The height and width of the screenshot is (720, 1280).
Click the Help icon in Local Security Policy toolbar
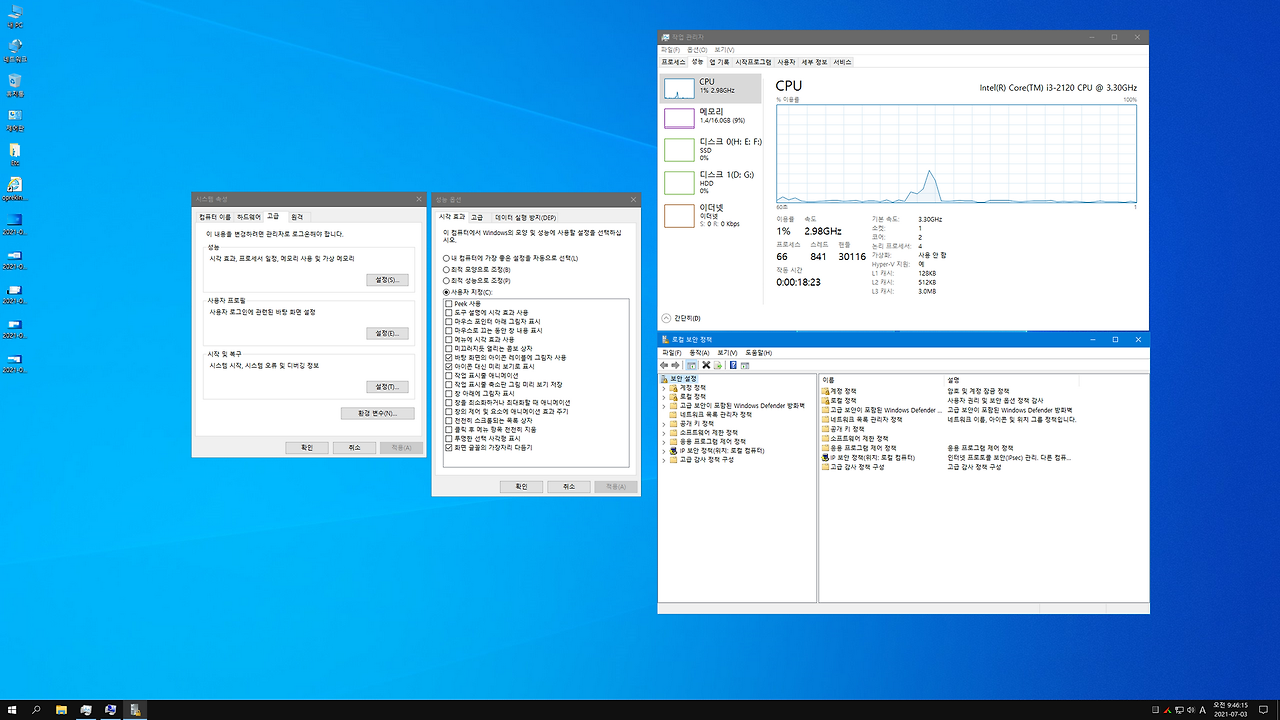735,364
